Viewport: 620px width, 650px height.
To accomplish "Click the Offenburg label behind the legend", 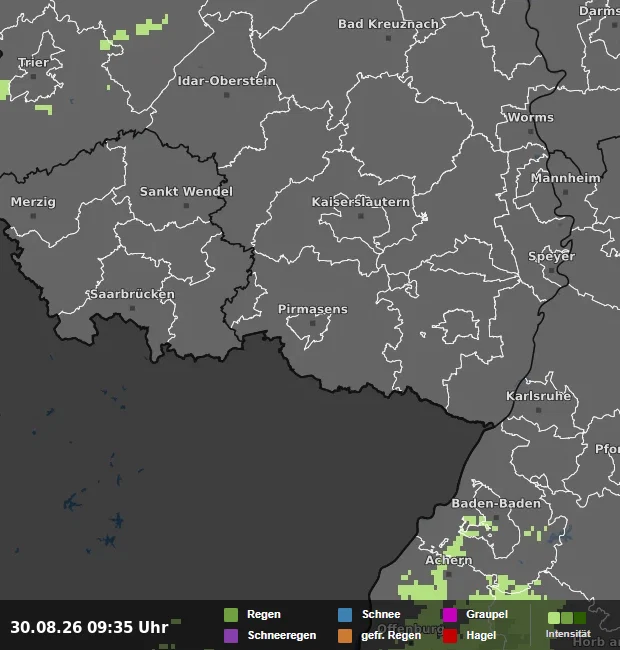I will pyautogui.click(x=410, y=629).
